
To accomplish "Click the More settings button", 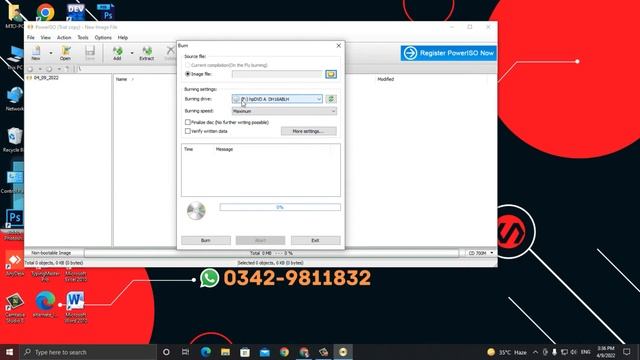I will point(309,131).
